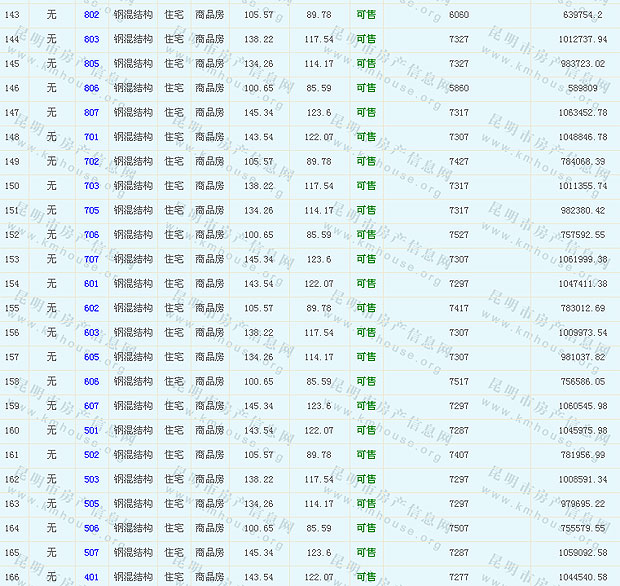Click 钢混结构 cell in row 155
Viewport: 620px width, 586px height.
coord(133,308)
